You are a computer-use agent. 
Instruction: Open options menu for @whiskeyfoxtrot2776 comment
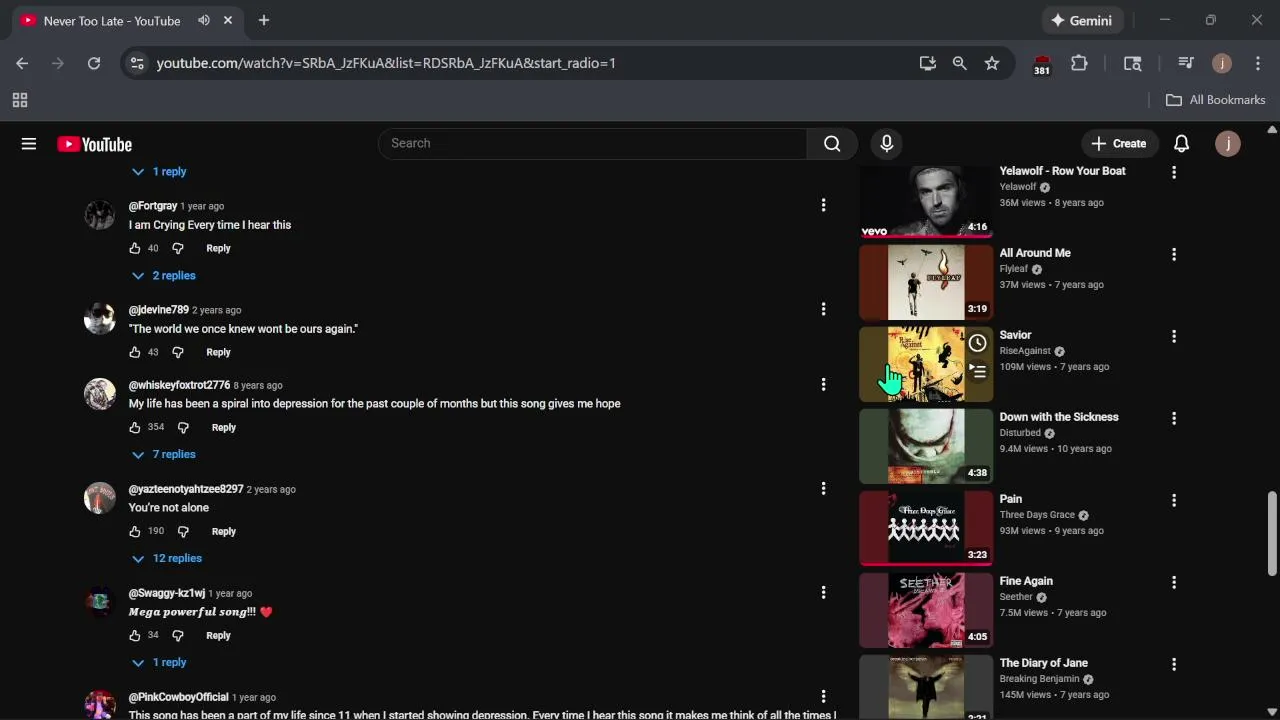pos(823,384)
